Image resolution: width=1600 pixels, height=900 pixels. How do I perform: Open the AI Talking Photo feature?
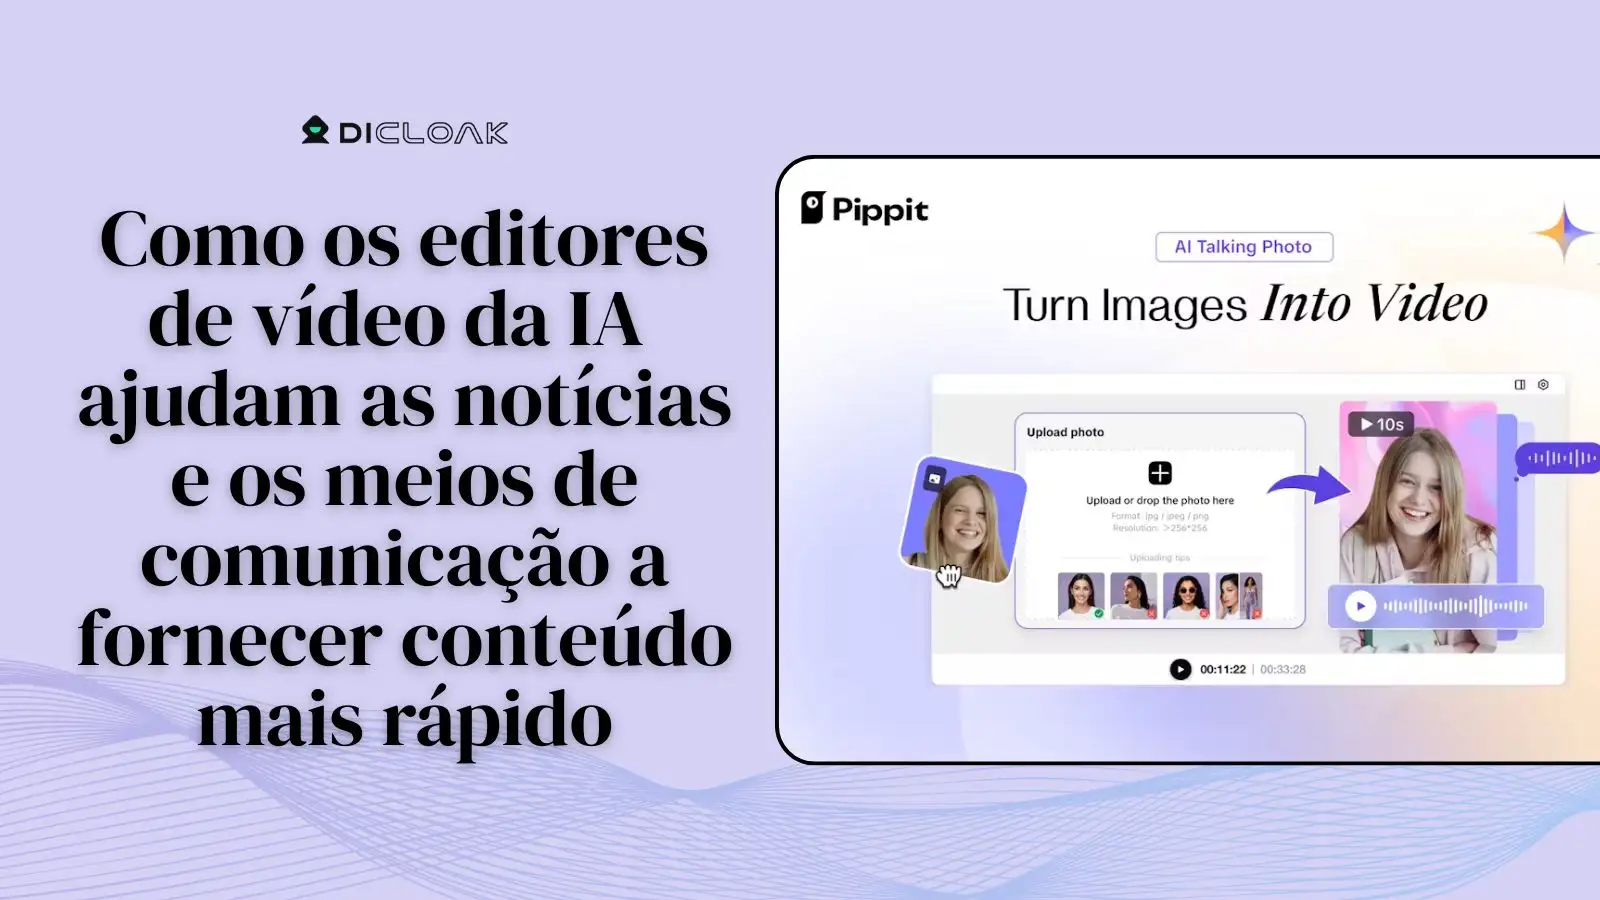(1243, 246)
